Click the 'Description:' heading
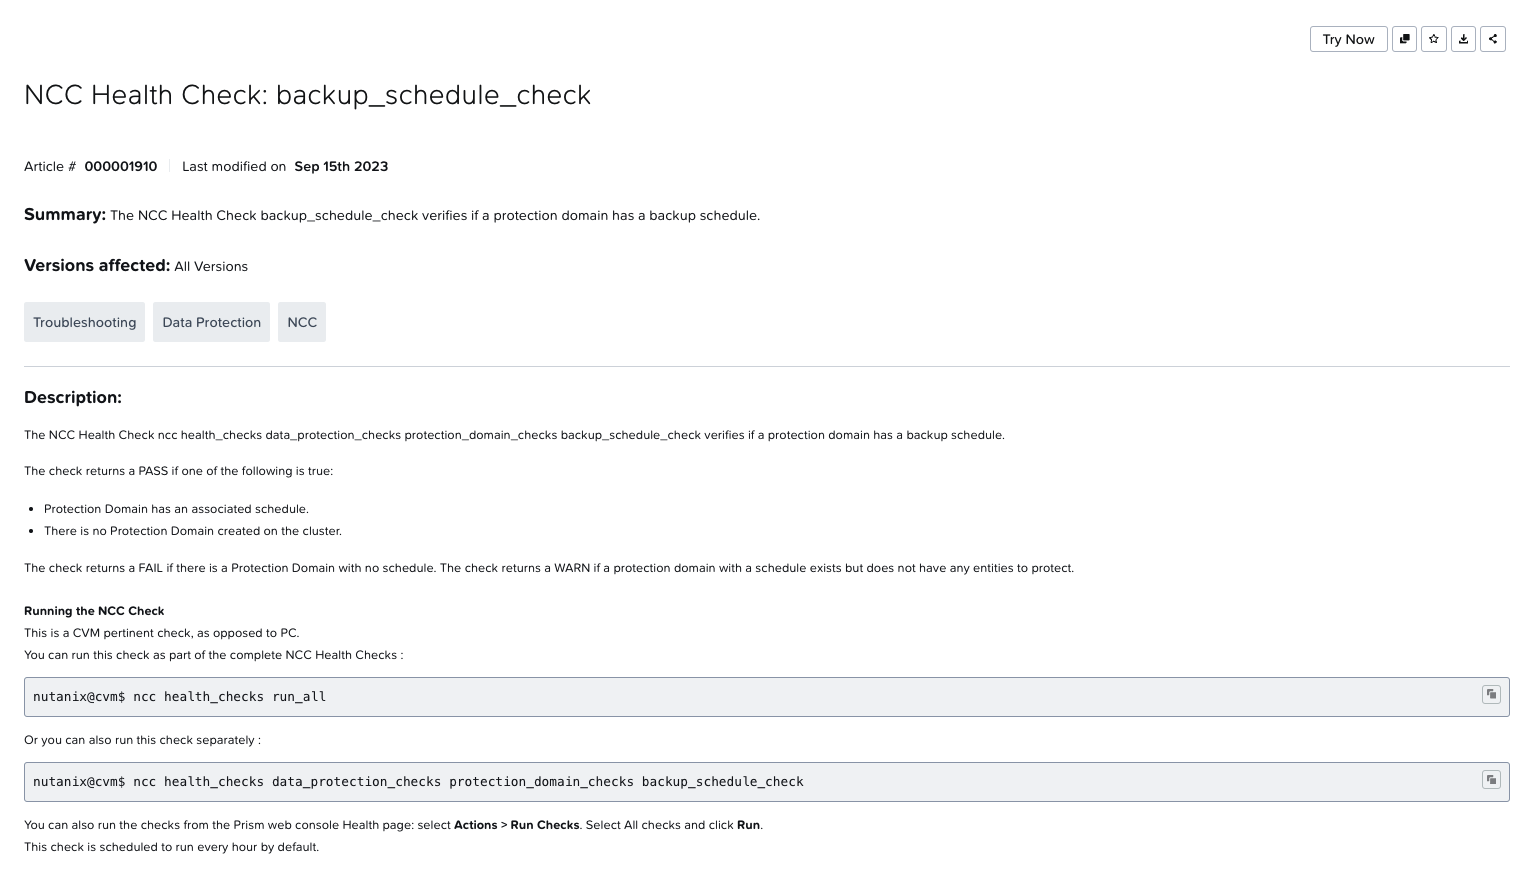The image size is (1533, 873). [73, 397]
